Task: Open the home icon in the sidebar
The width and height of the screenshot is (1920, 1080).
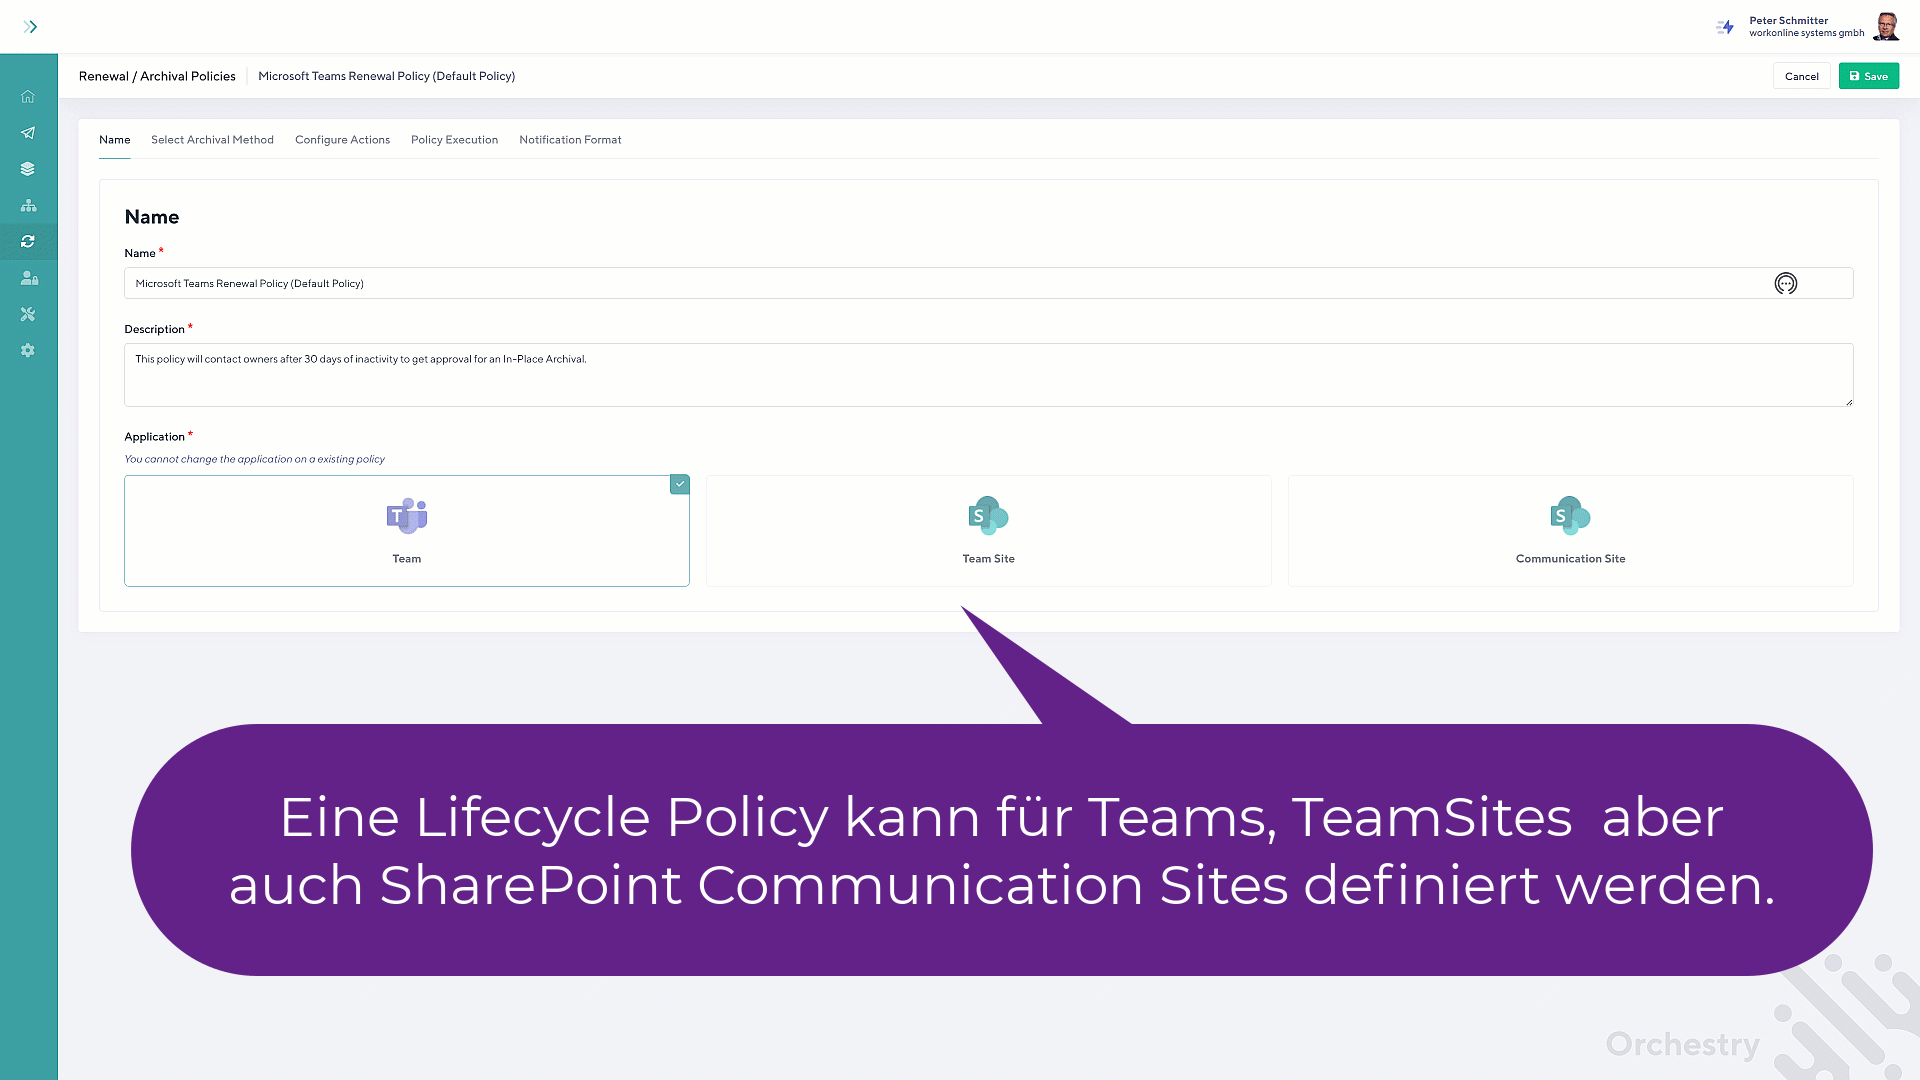Action: pos(28,97)
